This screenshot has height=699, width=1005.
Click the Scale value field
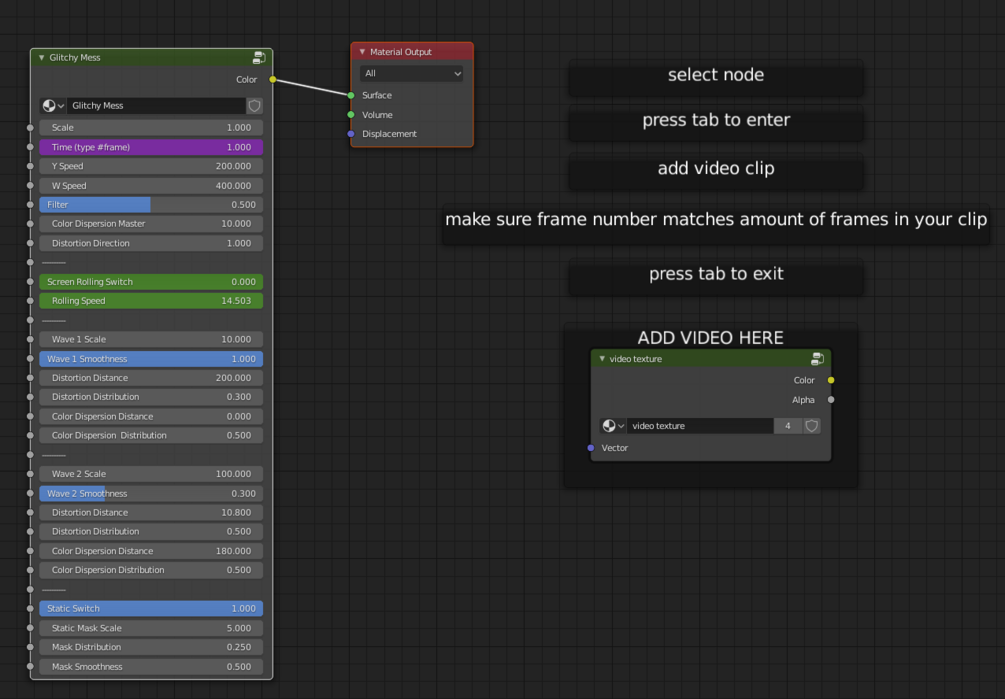tap(151, 127)
